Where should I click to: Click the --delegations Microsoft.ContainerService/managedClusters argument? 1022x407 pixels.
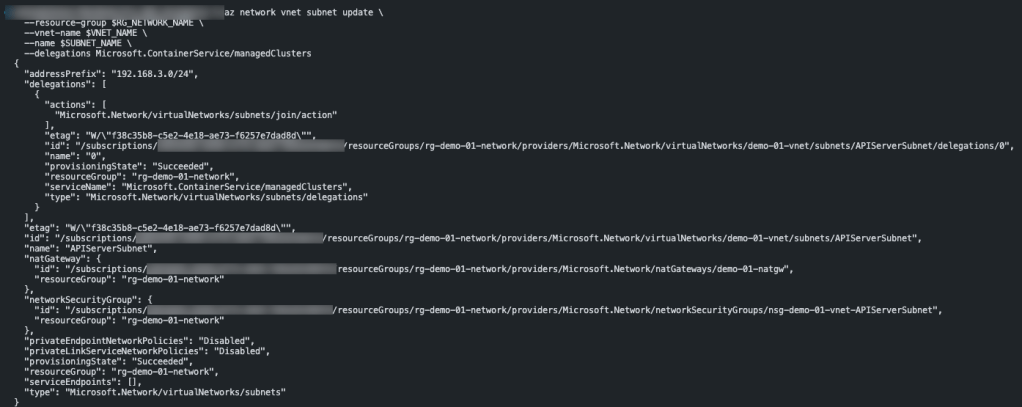[167, 52]
